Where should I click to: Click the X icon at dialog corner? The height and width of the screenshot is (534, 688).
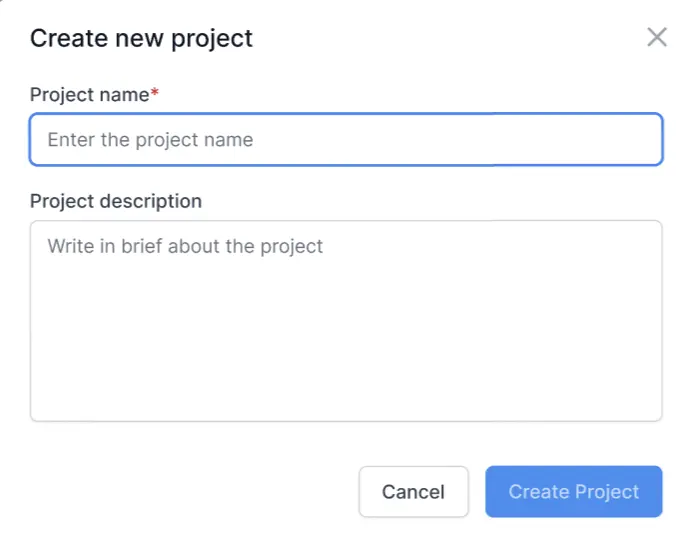[x=656, y=38]
